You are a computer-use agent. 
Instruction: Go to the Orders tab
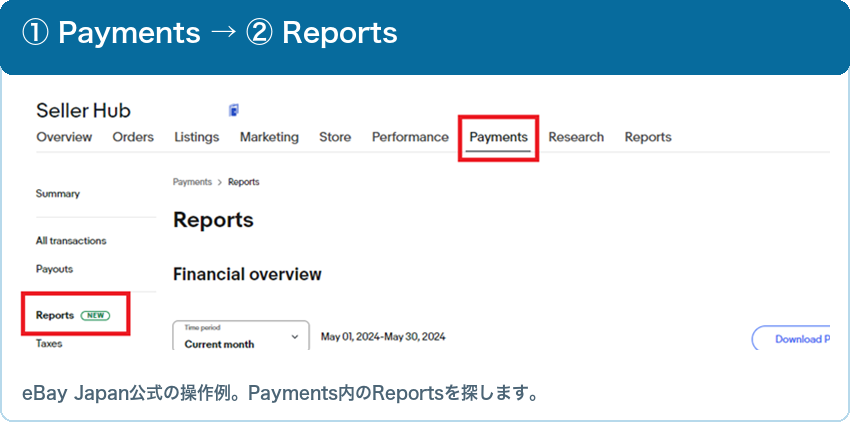pos(133,137)
